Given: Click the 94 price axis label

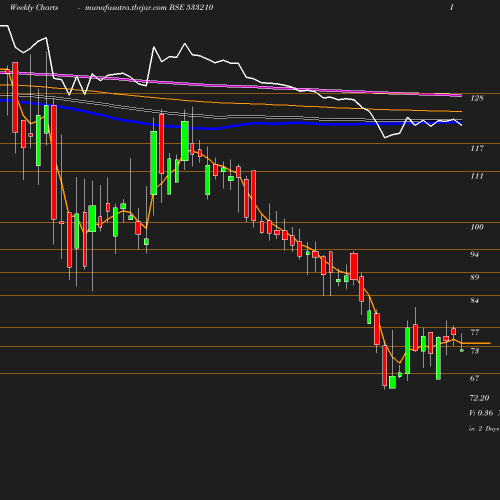Looking at the screenshot, I should click(x=474, y=254).
